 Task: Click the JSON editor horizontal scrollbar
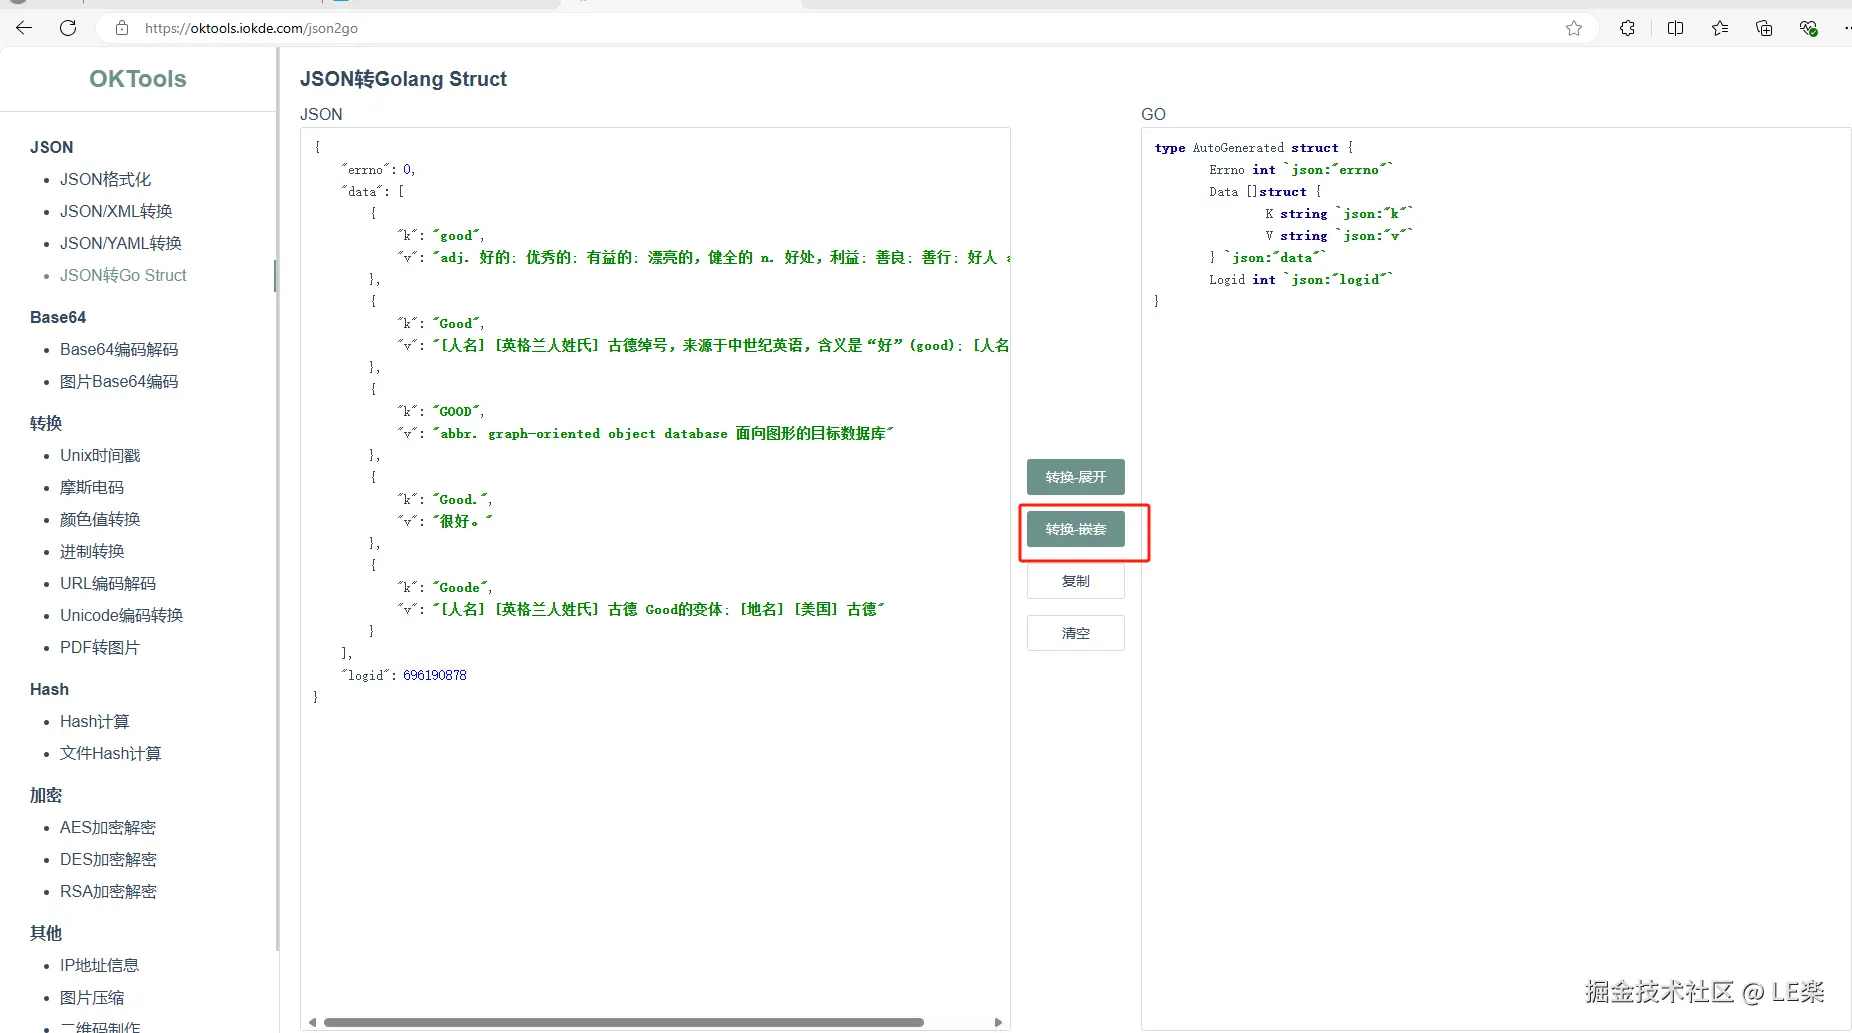(624, 1022)
